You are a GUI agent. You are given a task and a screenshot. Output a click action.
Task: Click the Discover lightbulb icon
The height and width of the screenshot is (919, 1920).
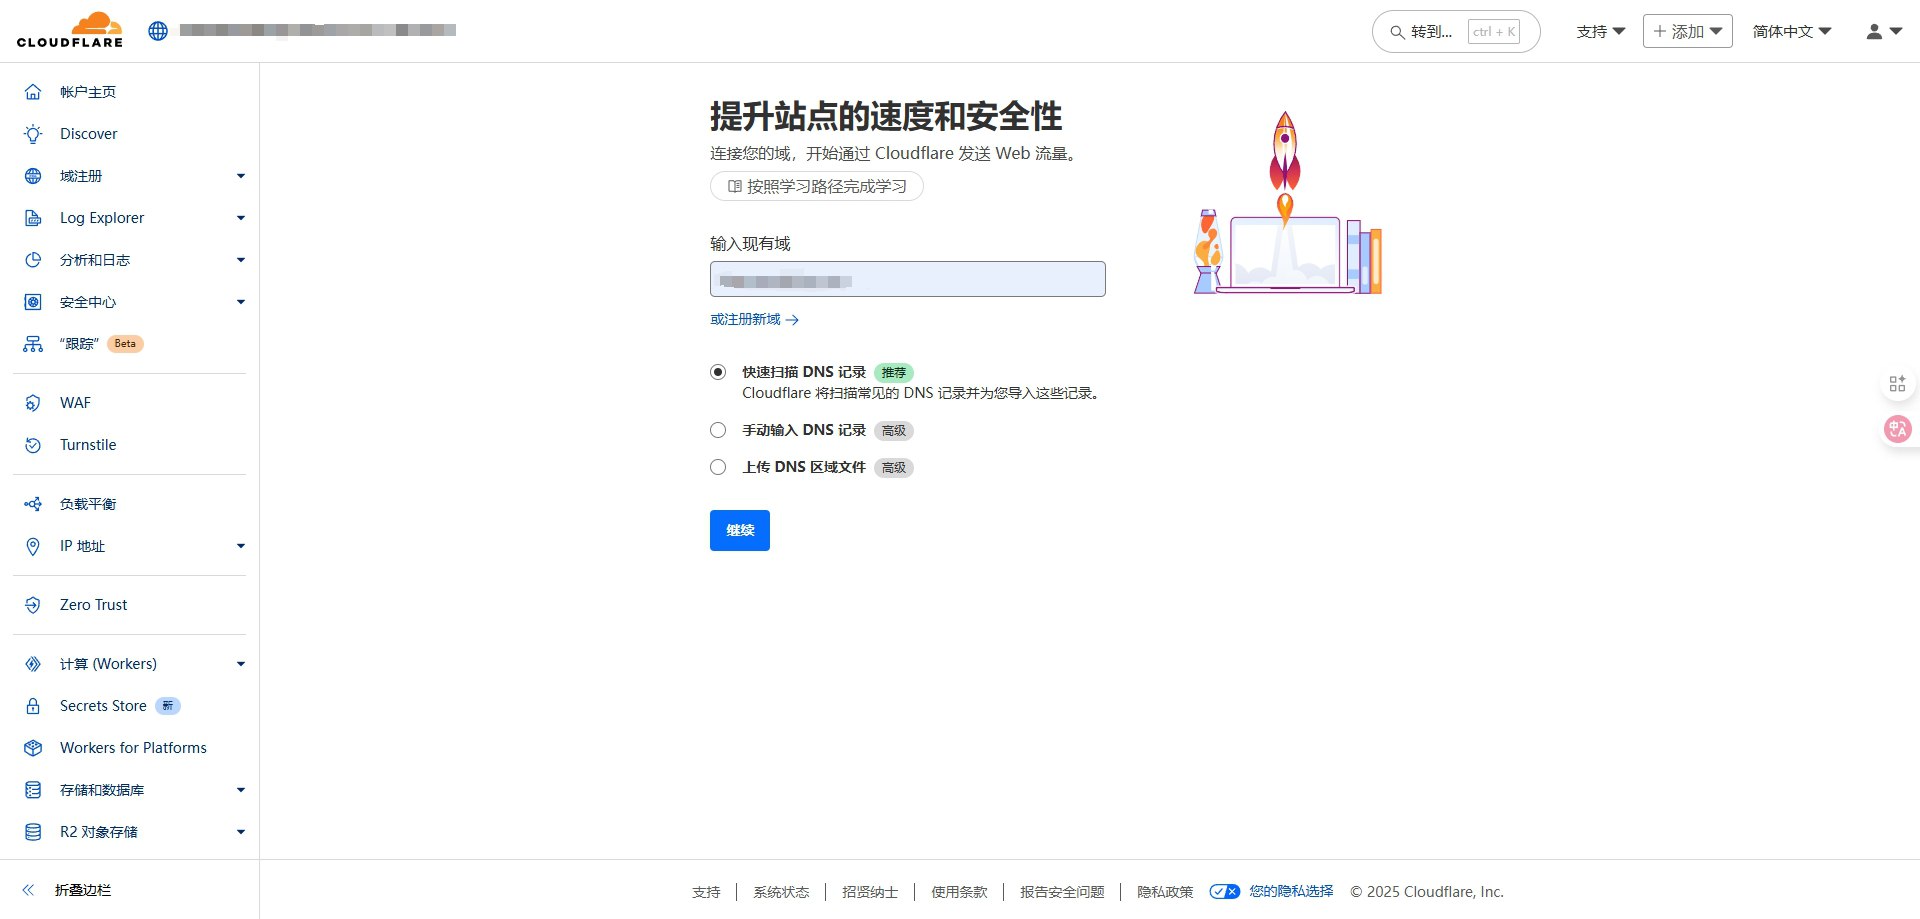tap(33, 134)
